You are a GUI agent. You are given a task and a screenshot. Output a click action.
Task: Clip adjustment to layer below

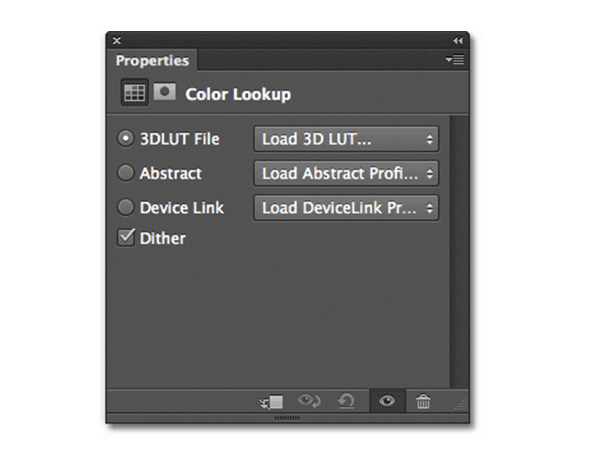coord(271,401)
